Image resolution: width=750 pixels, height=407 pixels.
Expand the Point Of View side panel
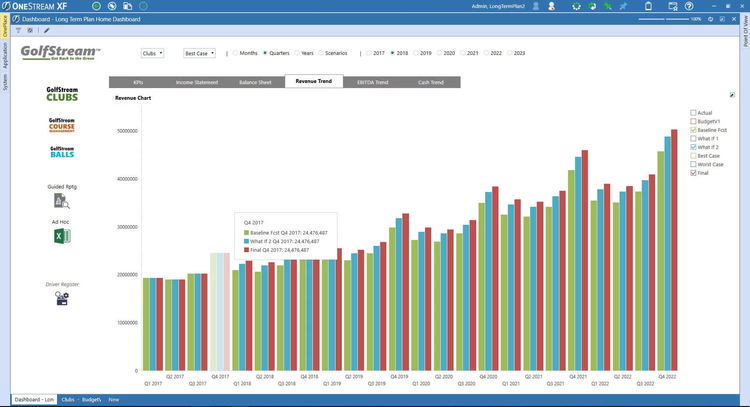(745, 31)
